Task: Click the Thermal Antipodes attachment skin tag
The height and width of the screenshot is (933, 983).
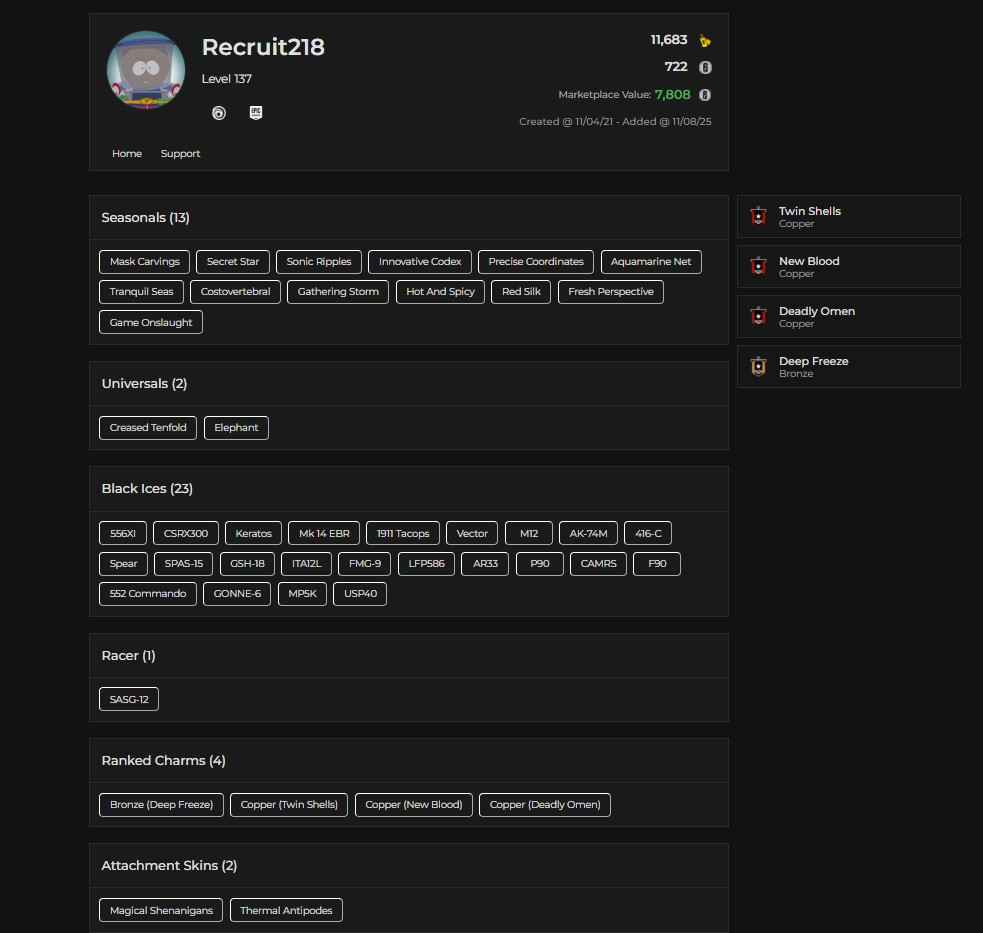Action: point(287,911)
